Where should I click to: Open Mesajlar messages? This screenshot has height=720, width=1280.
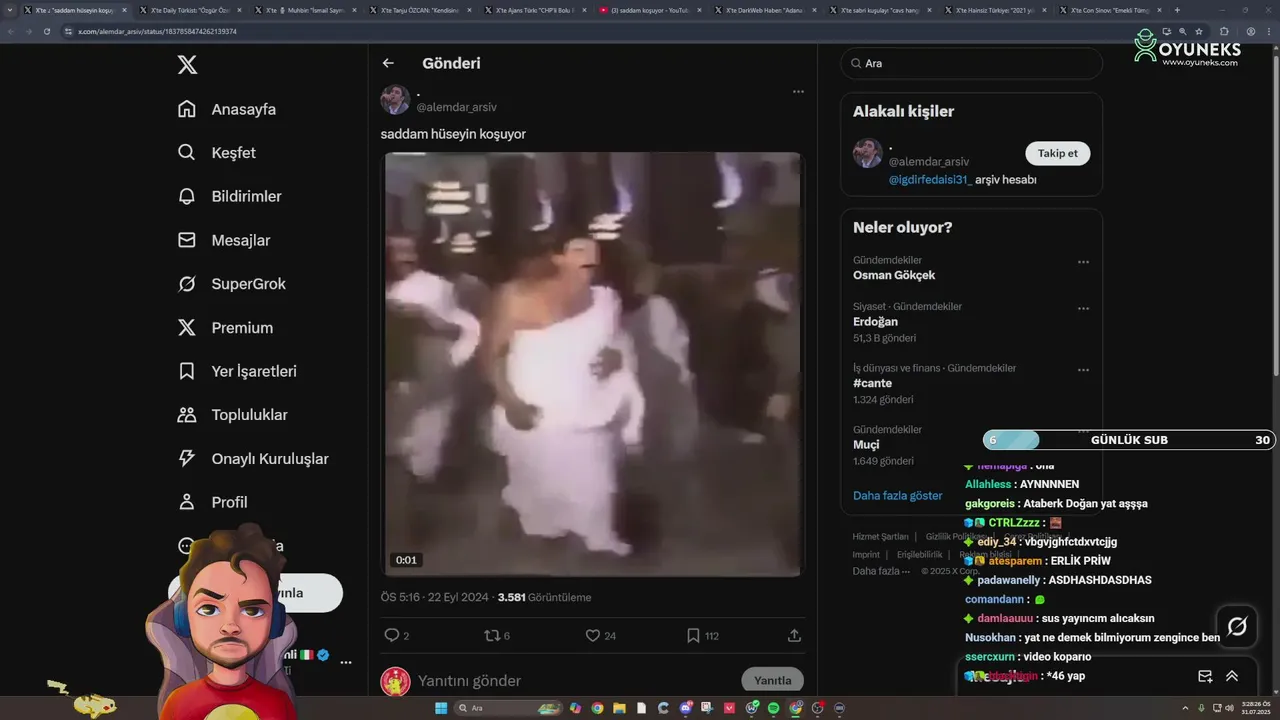pyautogui.click(x=224, y=240)
